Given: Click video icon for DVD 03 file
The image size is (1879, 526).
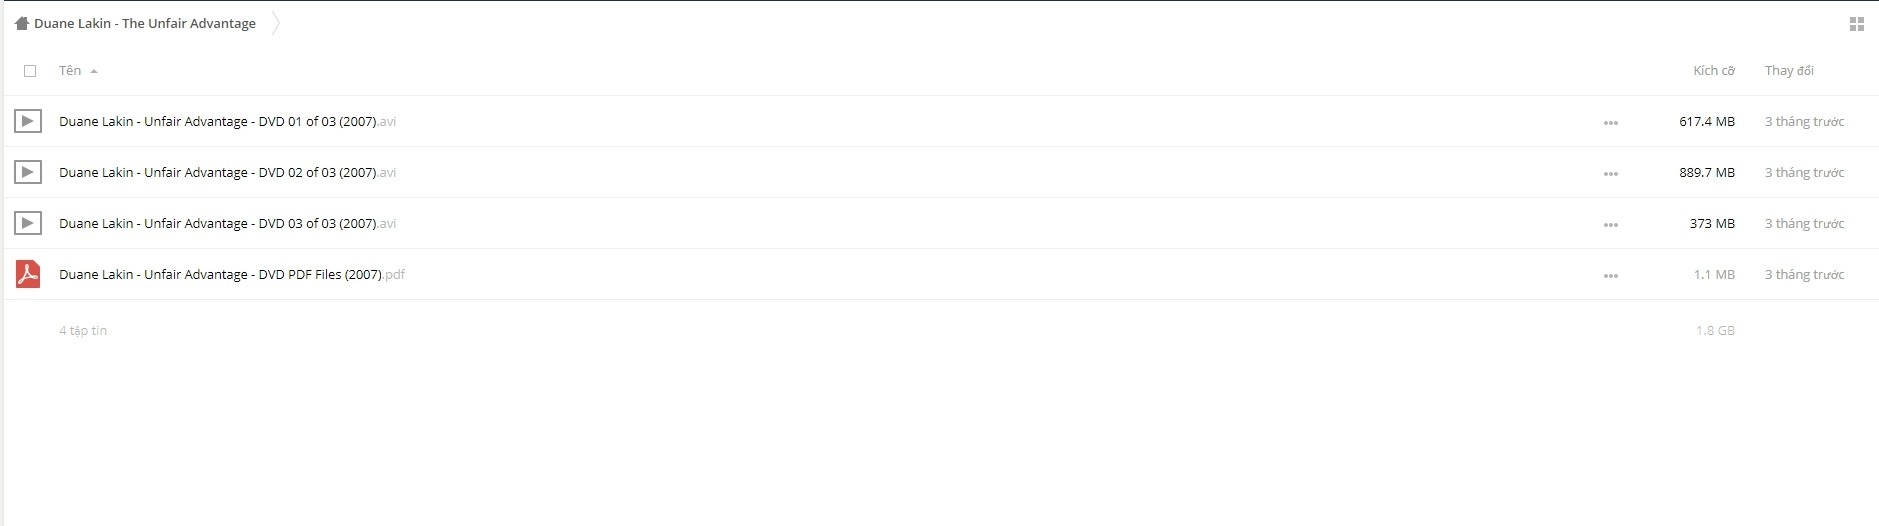Looking at the screenshot, I should [28, 223].
